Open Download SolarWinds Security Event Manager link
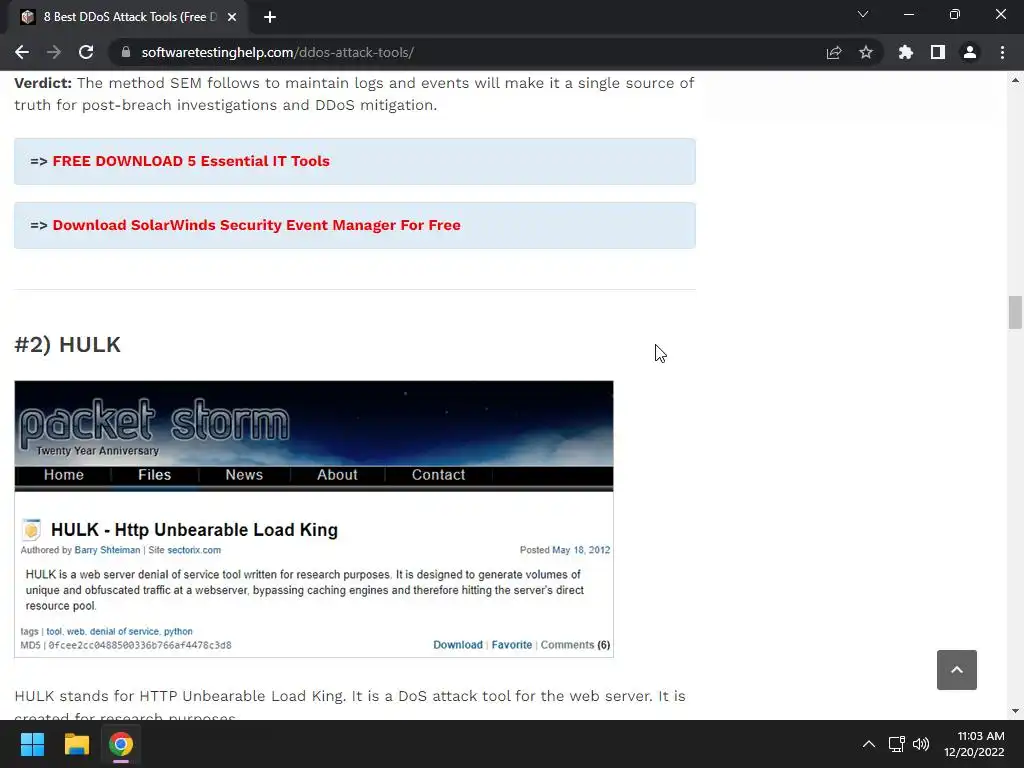The image size is (1024, 768). [256, 225]
